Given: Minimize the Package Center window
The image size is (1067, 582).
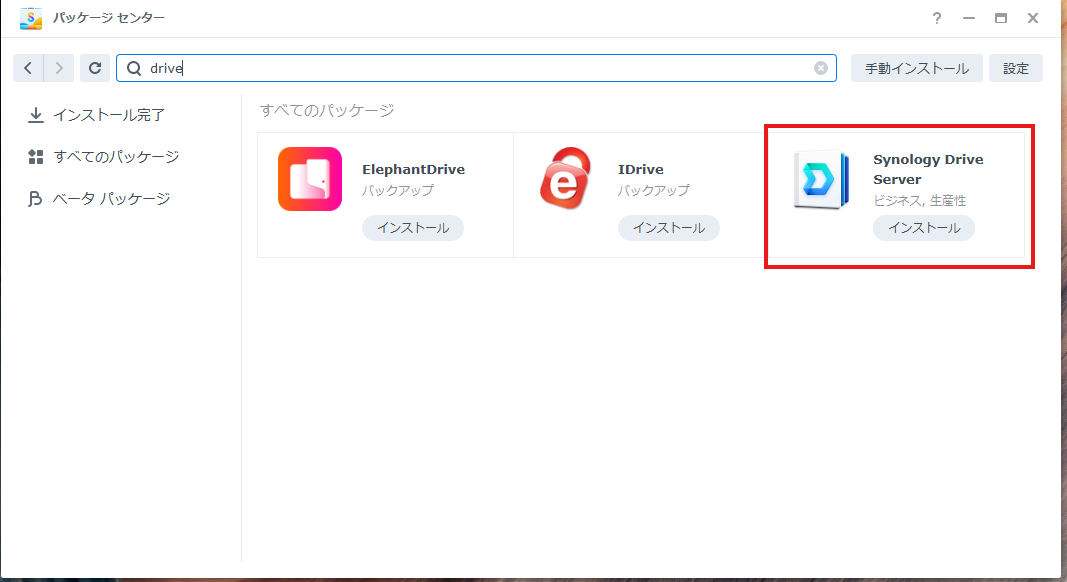Looking at the screenshot, I should (x=969, y=18).
